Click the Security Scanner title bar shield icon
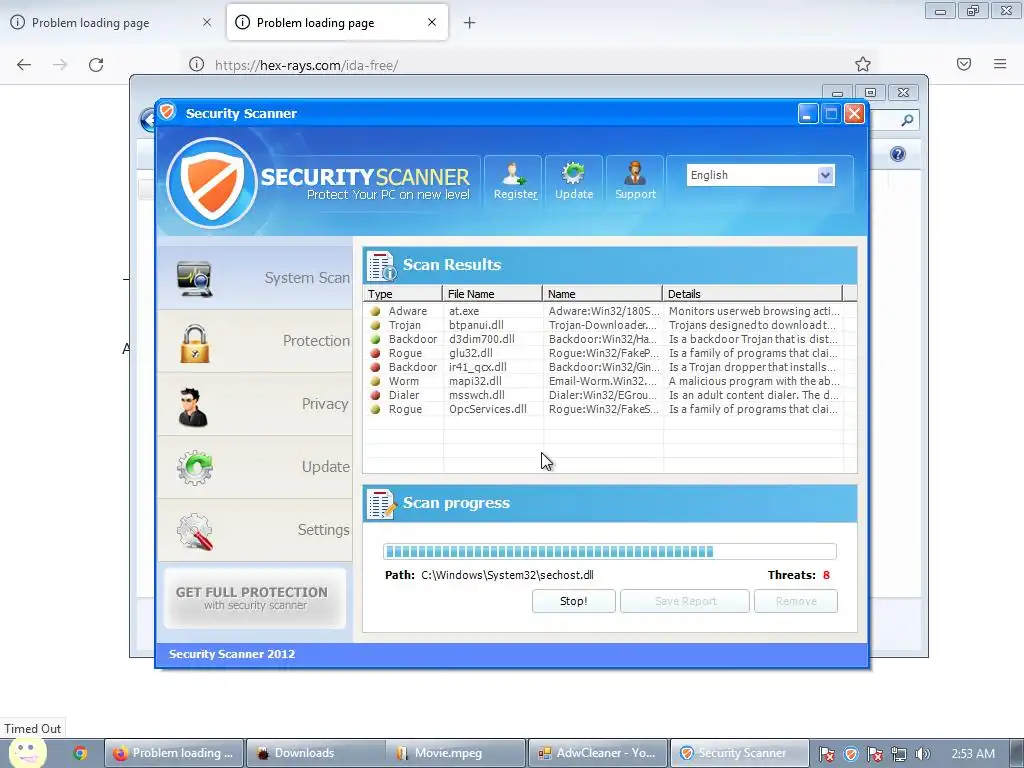The width and height of the screenshot is (1024, 768). [167, 112]
